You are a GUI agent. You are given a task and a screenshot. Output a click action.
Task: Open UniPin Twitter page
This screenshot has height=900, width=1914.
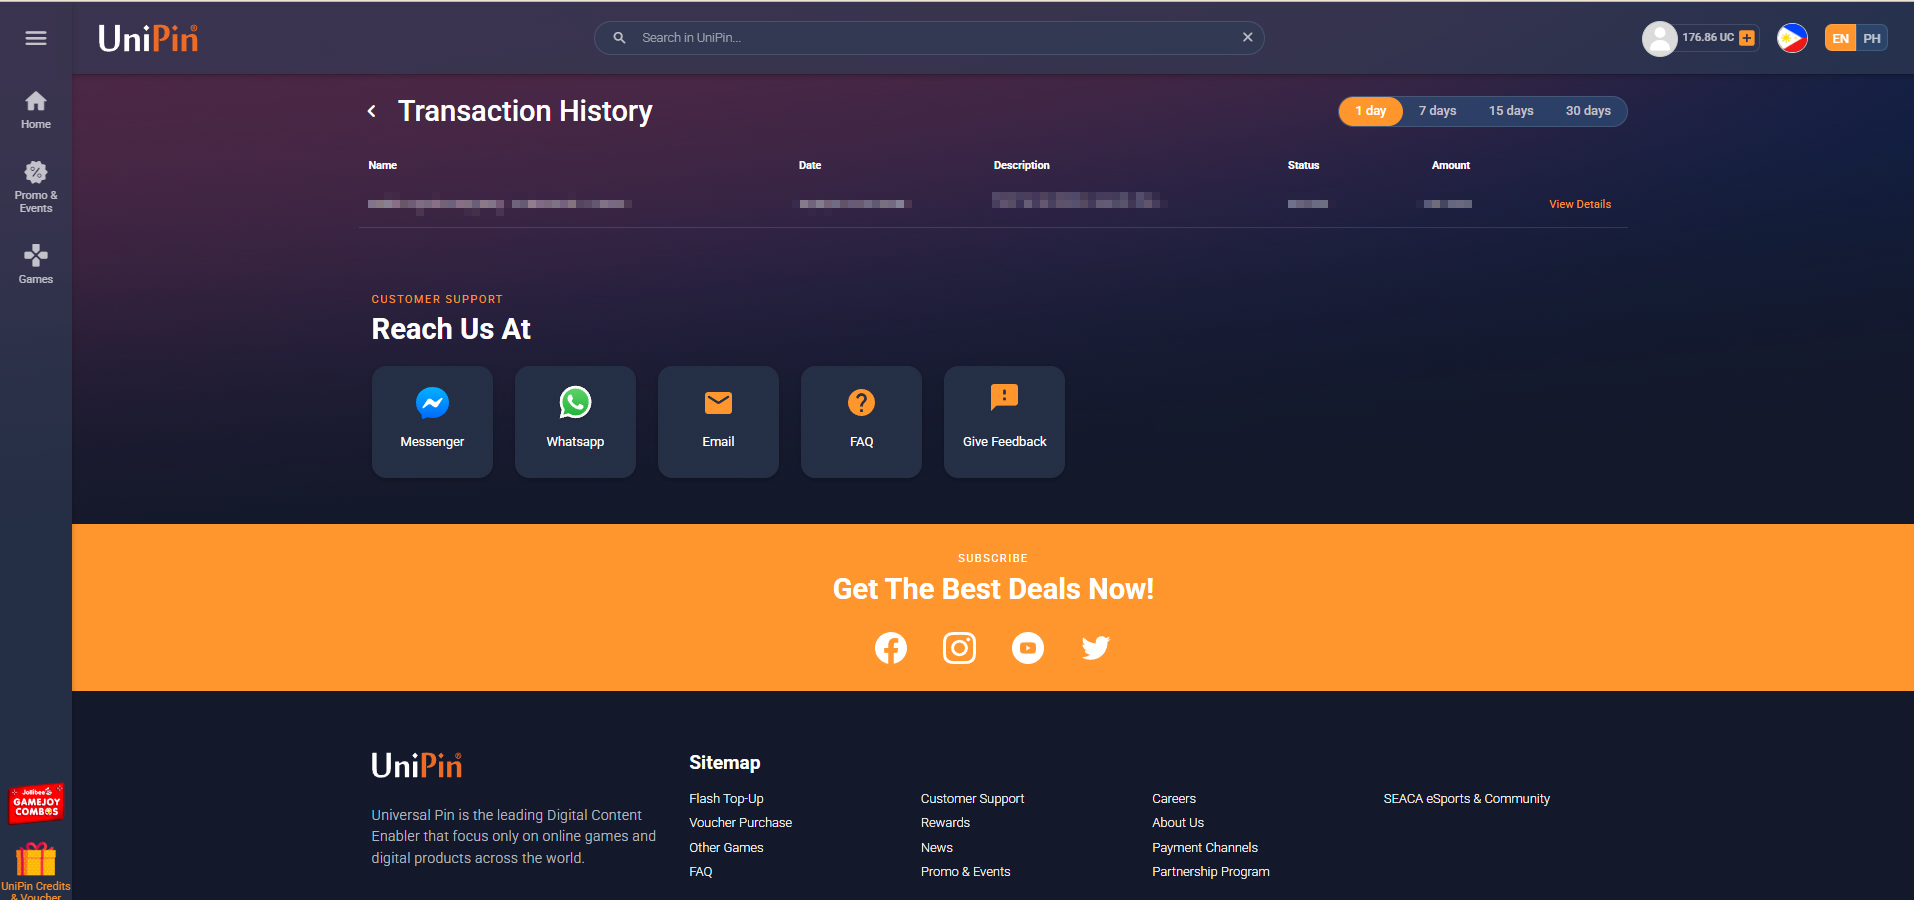pyautogui.click(x=1096, y=648)
